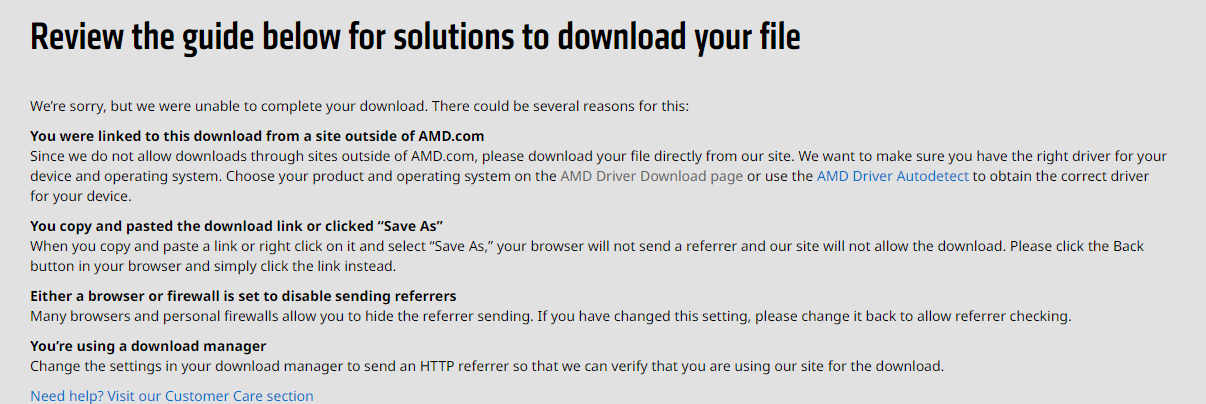Click the "Change the settings" sentence
This screenshot has width=1206, height=404.
click(487, 366)
